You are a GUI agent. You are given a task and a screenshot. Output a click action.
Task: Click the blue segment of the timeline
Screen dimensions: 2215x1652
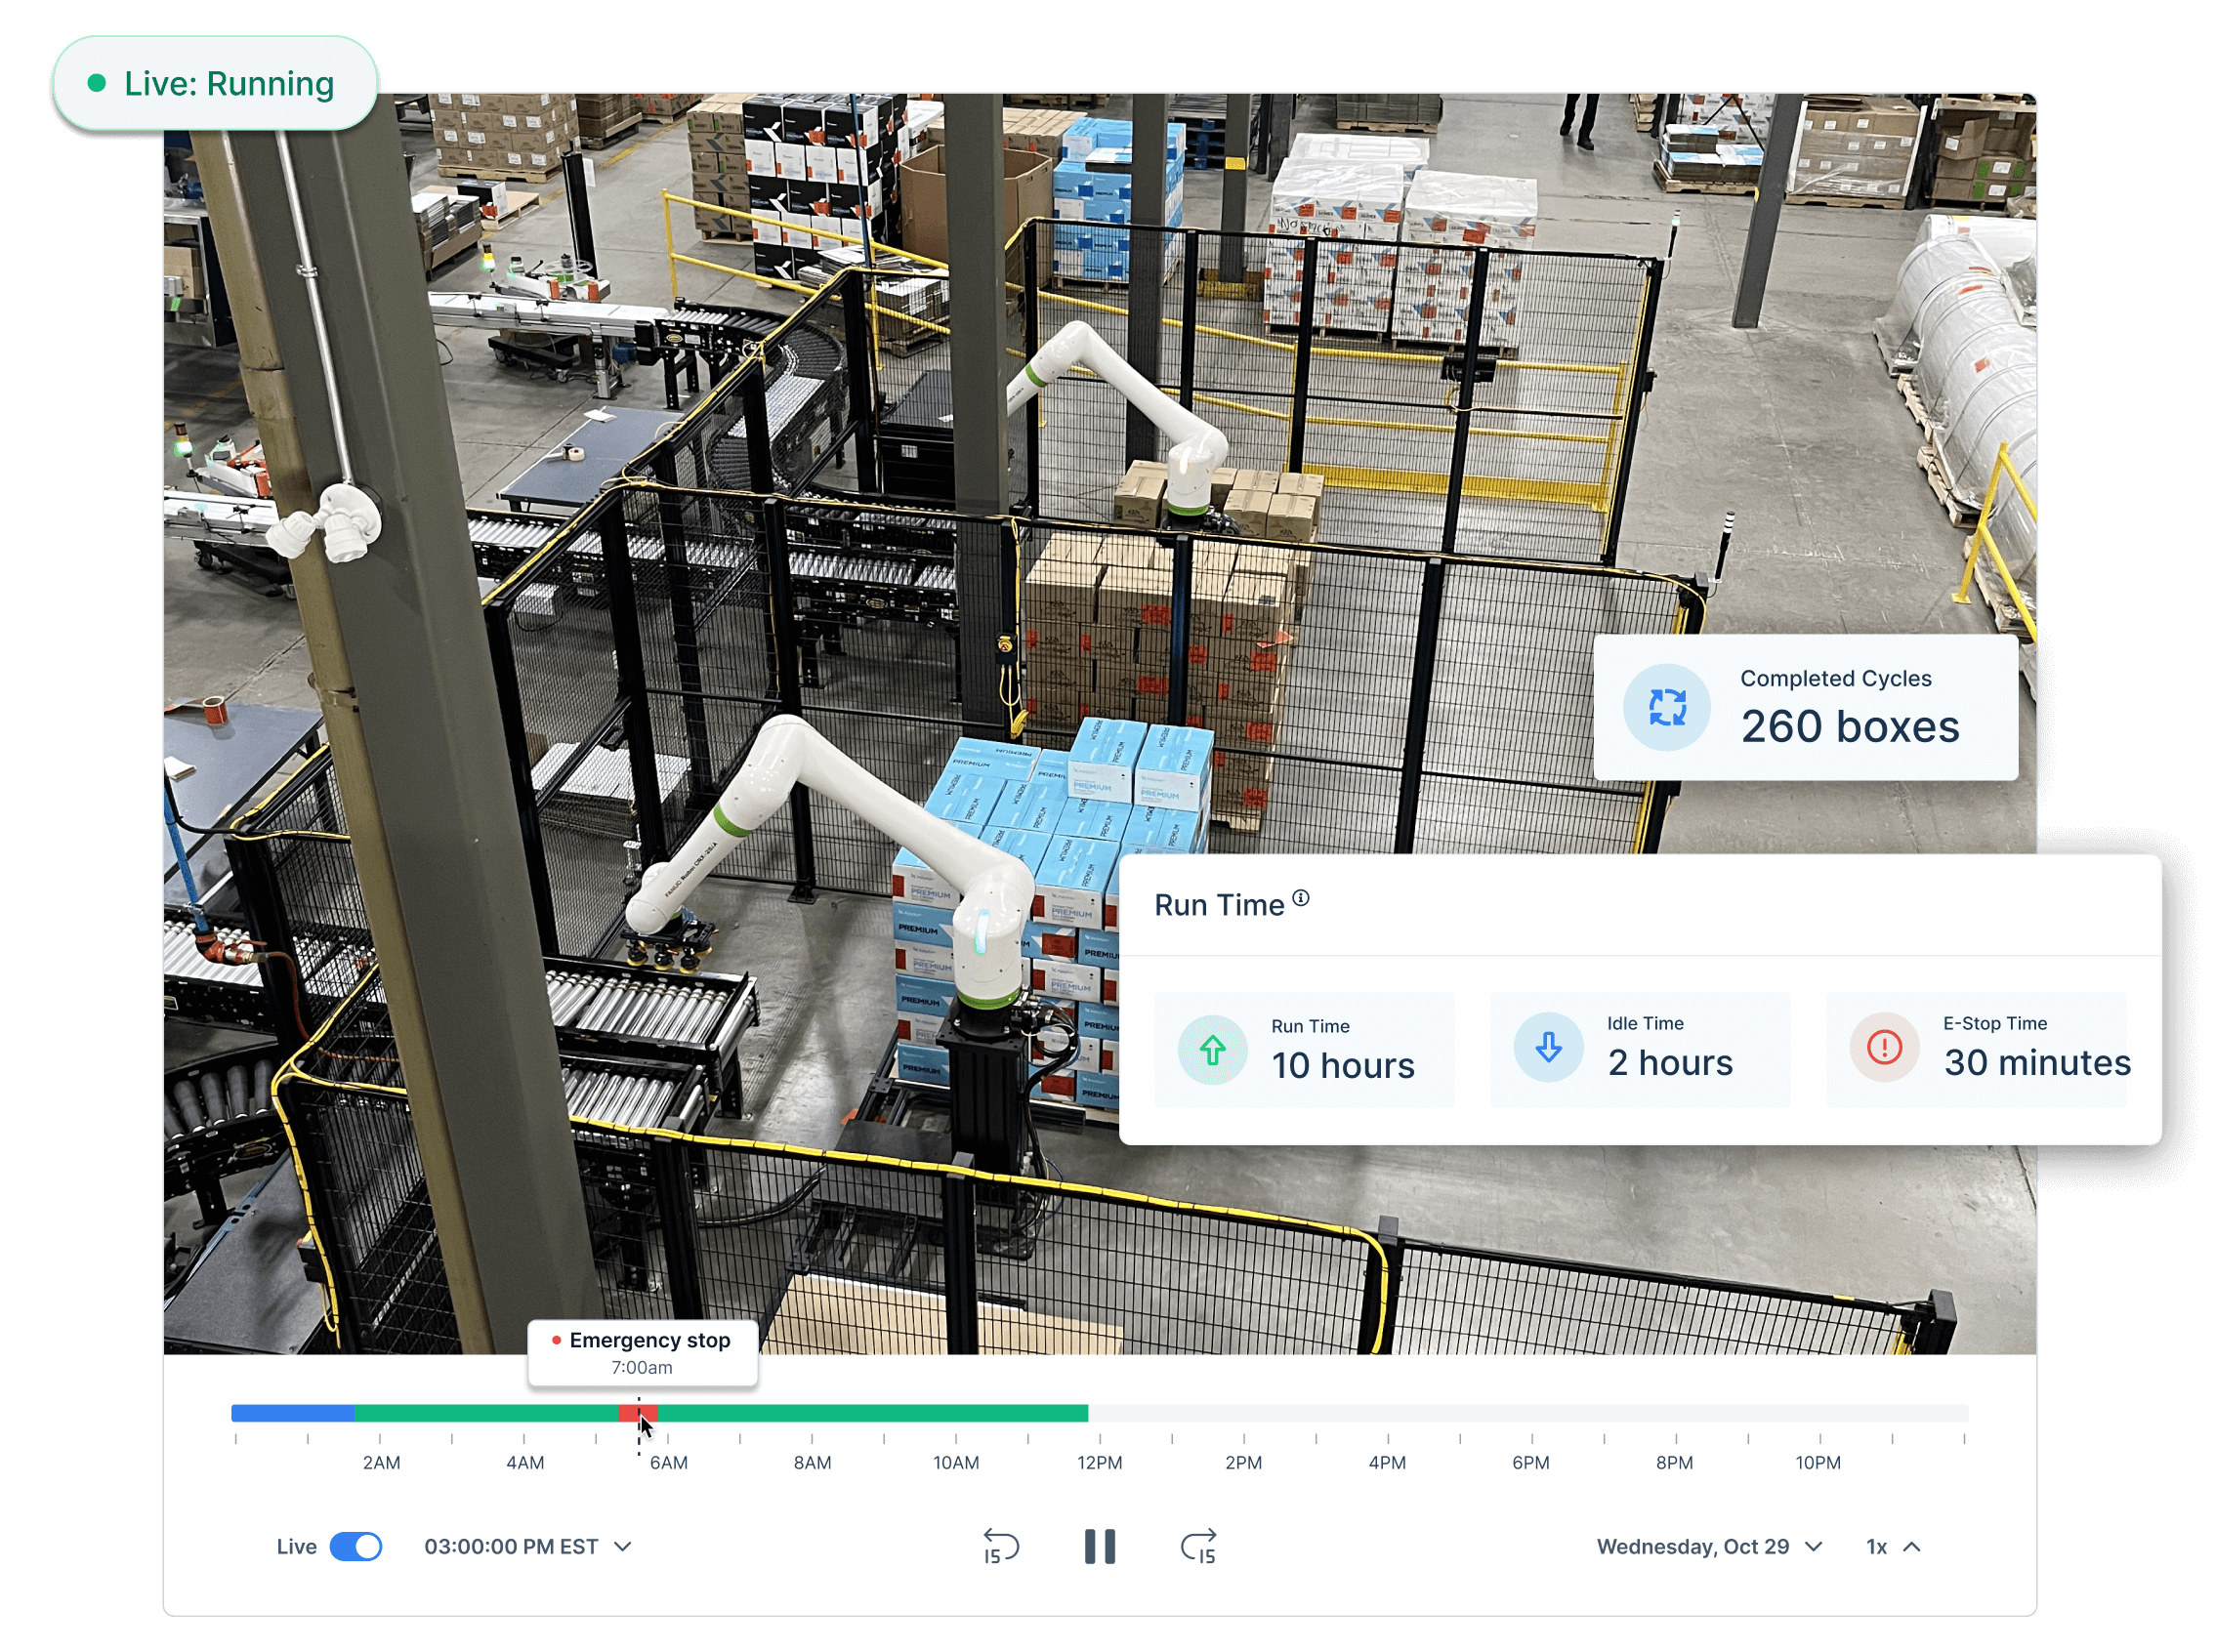coord(292,1413)
